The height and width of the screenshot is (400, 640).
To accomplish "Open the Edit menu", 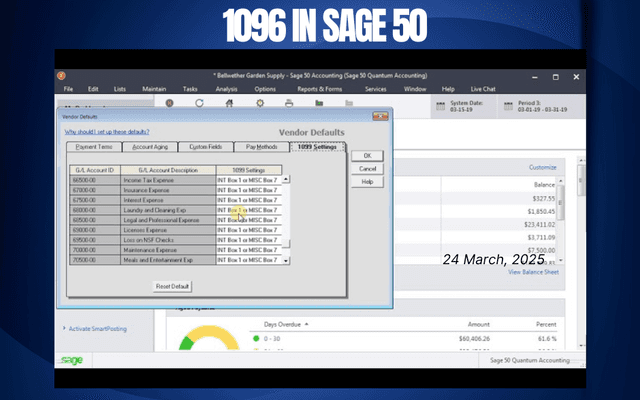I will 93,89.
